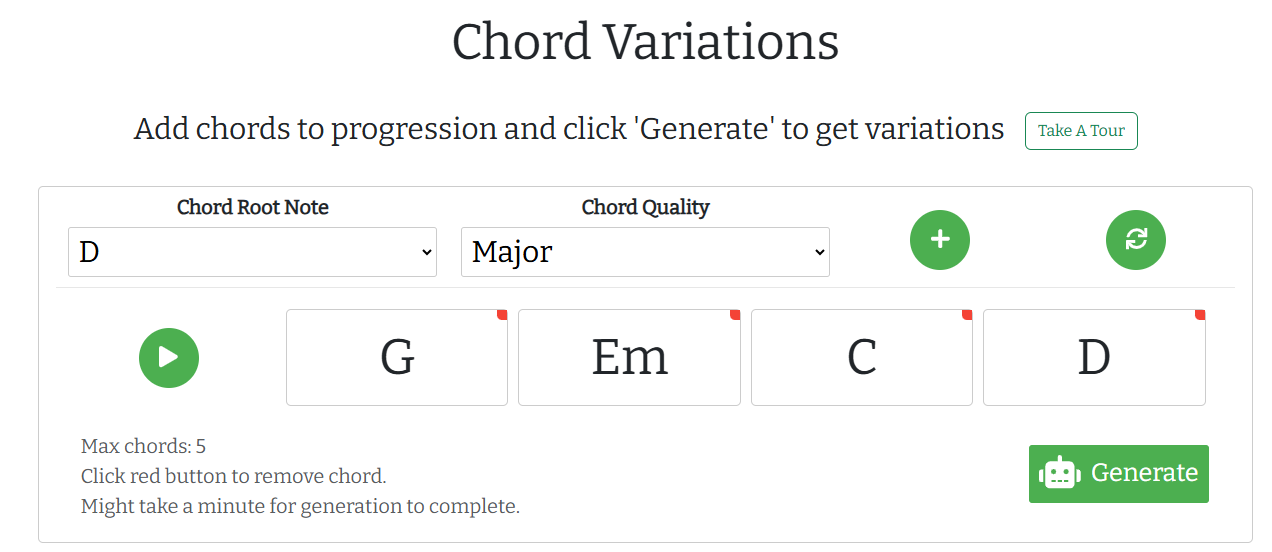1272x552 pixels.
Task: Click the Chord Root Note label
Action: pyautogui.click(x=252, y=207)
